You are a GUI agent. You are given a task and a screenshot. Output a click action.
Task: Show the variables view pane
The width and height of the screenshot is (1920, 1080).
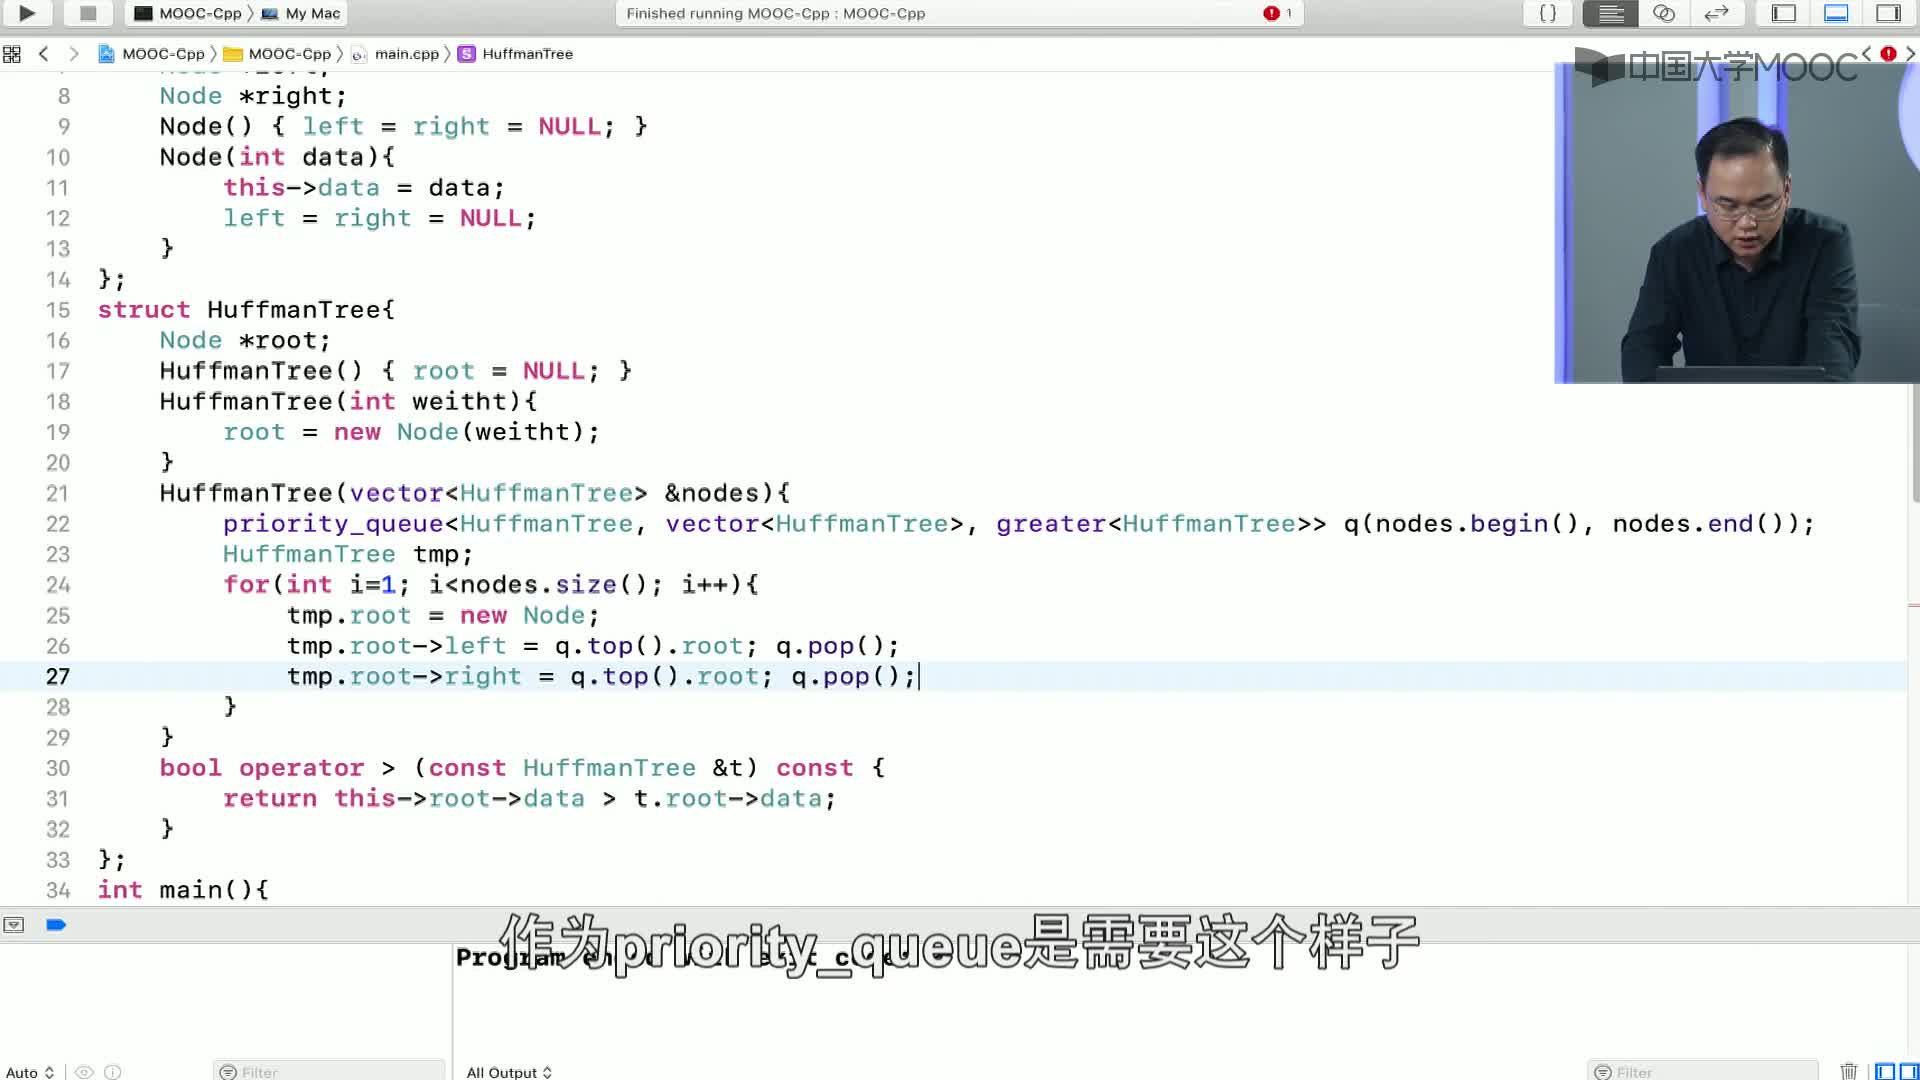(1885, 1072)
